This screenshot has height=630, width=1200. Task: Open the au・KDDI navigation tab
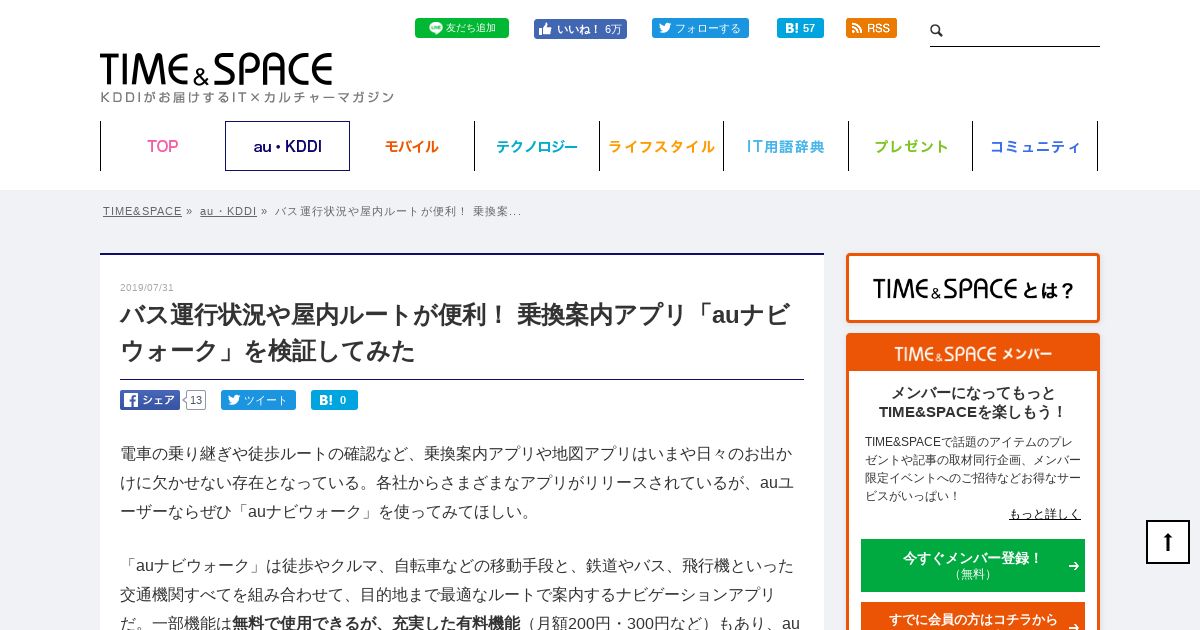click(287, 146)
